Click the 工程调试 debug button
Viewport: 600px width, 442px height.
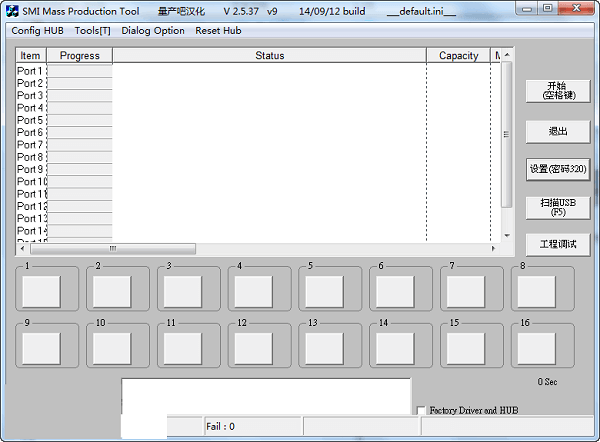coord(557,244)
